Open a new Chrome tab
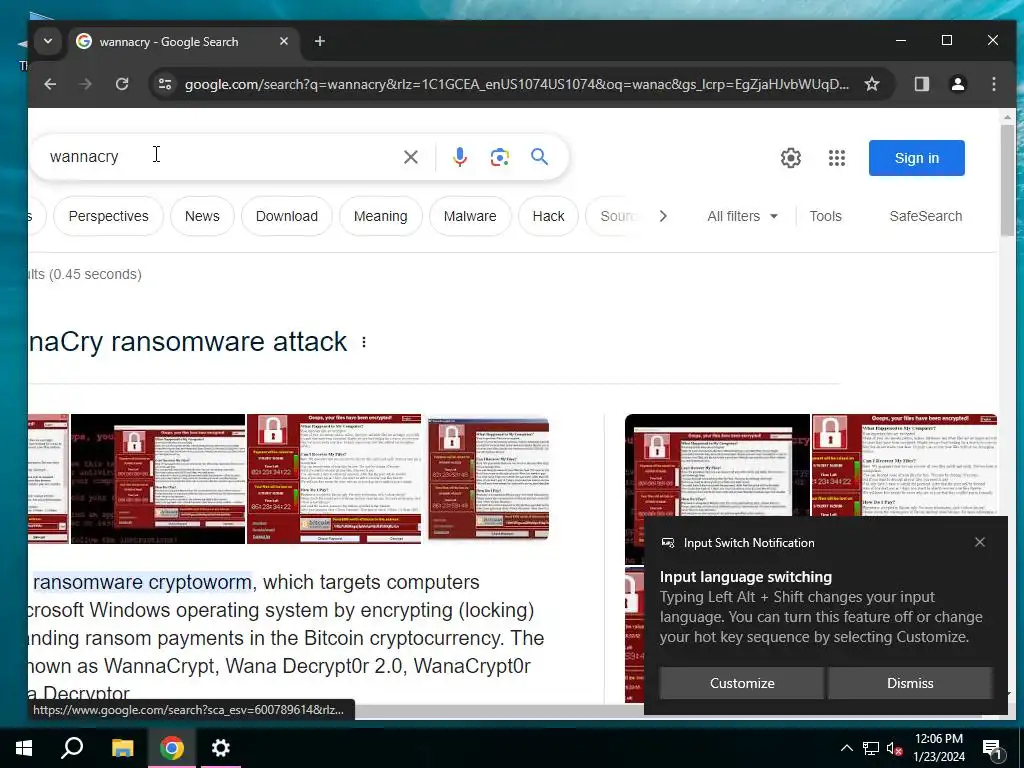The image size is (1024, 768). click(319, 41)
